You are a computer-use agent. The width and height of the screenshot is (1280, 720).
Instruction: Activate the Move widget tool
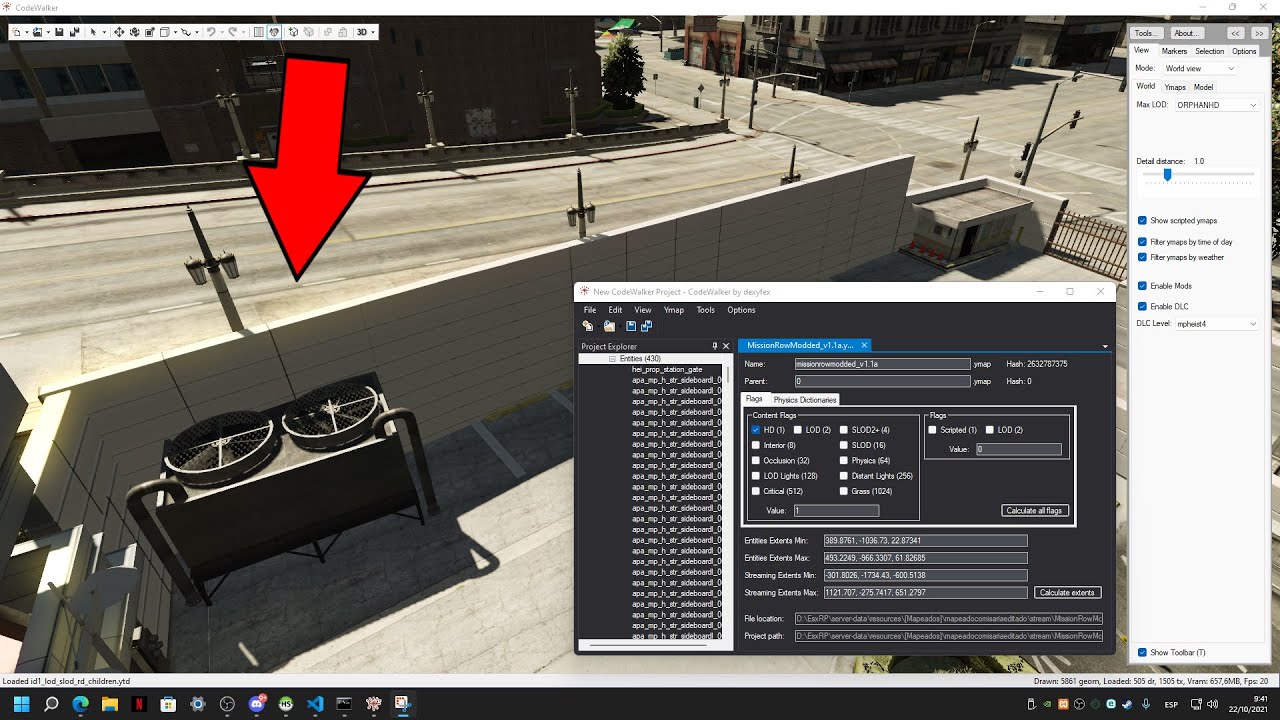coord(119,32)
